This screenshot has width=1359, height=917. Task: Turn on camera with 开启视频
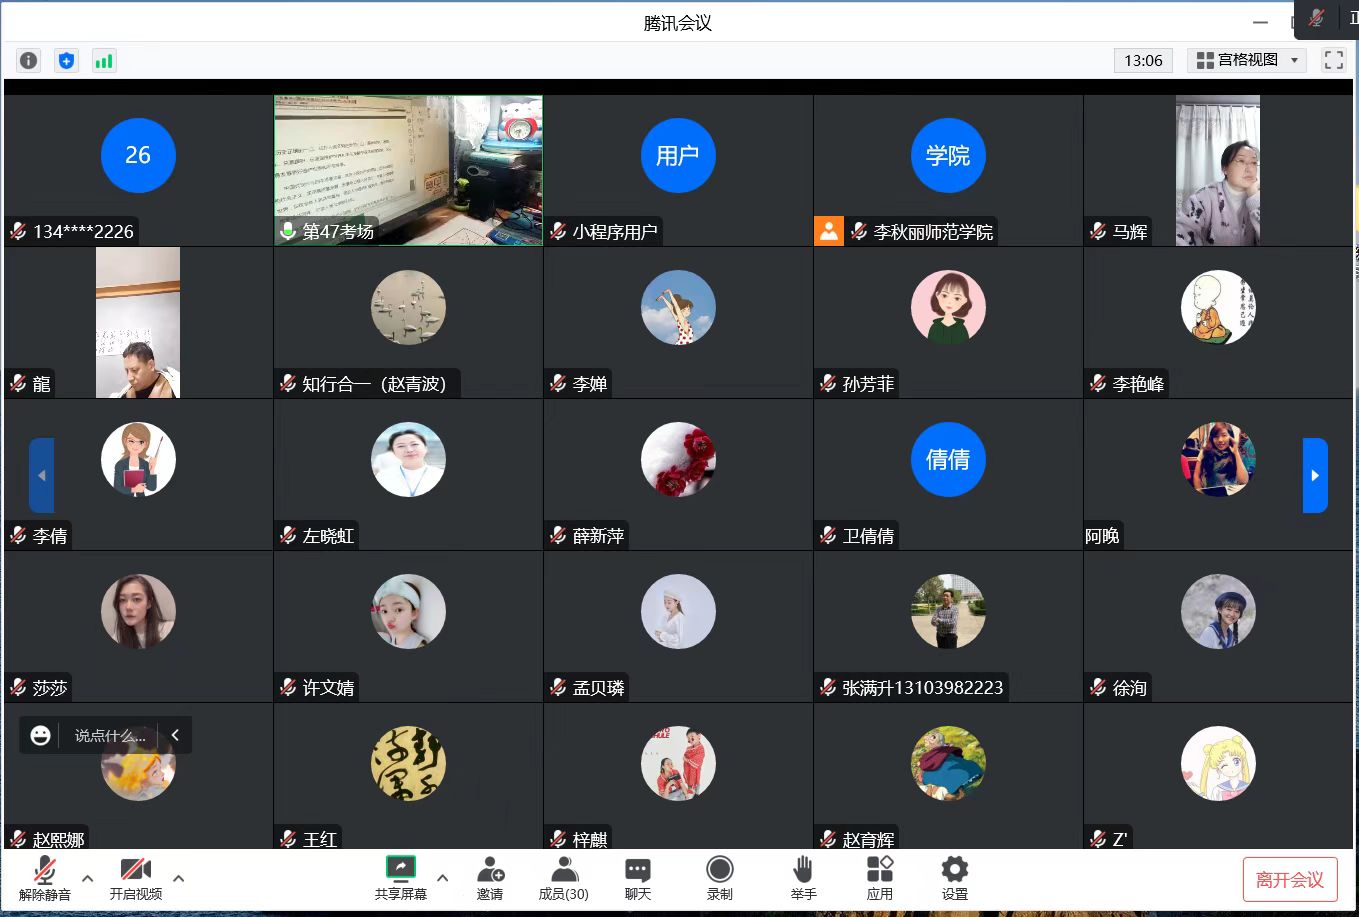tap(135, 878)
